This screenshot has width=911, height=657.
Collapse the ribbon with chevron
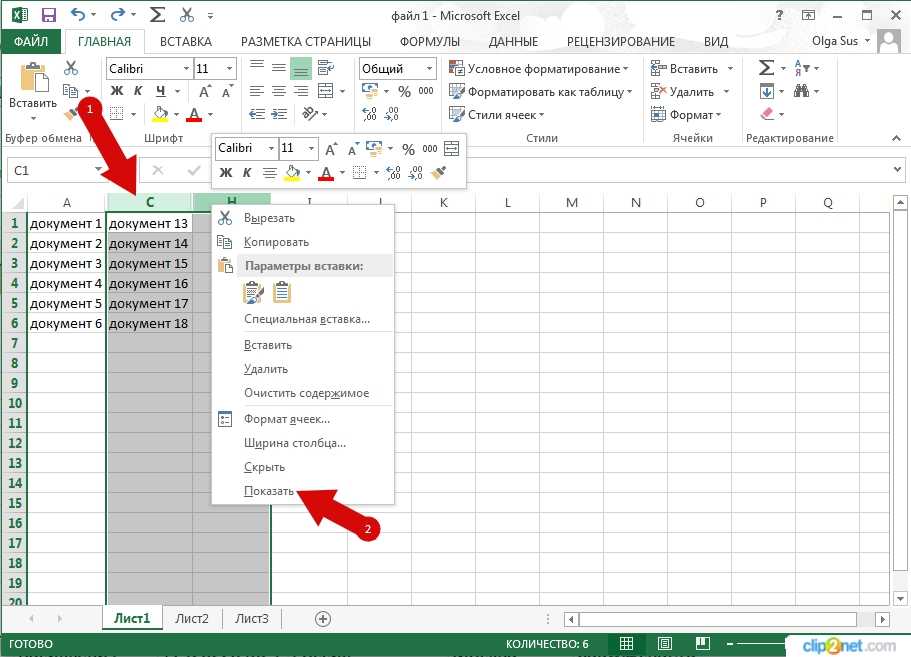click(x=896, y=138)
